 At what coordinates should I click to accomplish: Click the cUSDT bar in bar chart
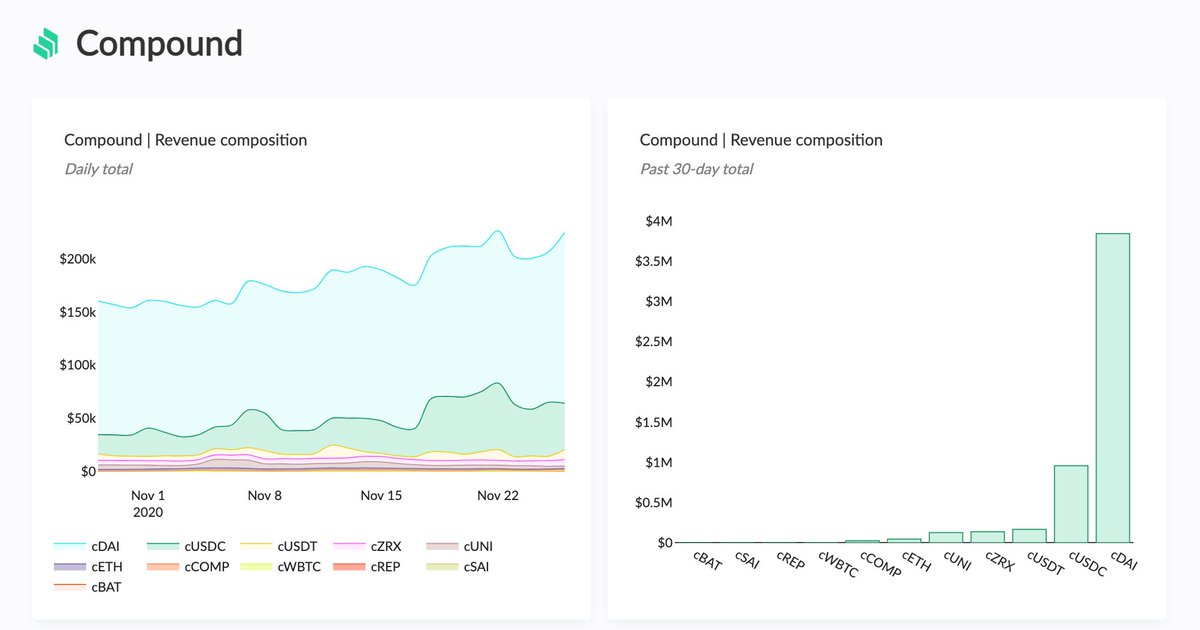click(x=1029, y=536)
